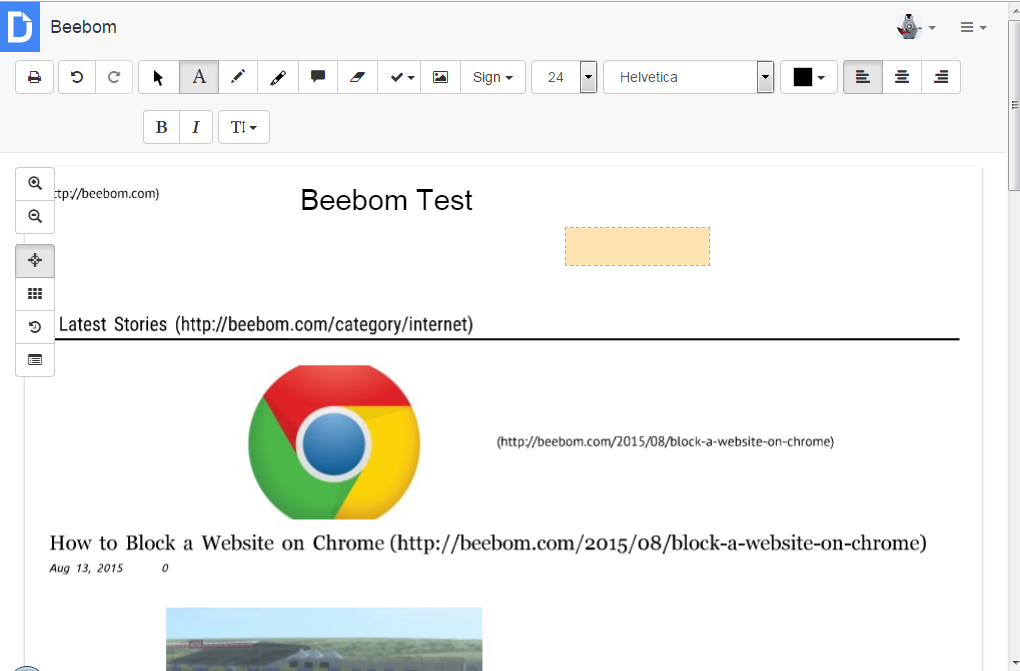Select the pointer arrow tool
1020x671 pixels.
pos(159,77)
